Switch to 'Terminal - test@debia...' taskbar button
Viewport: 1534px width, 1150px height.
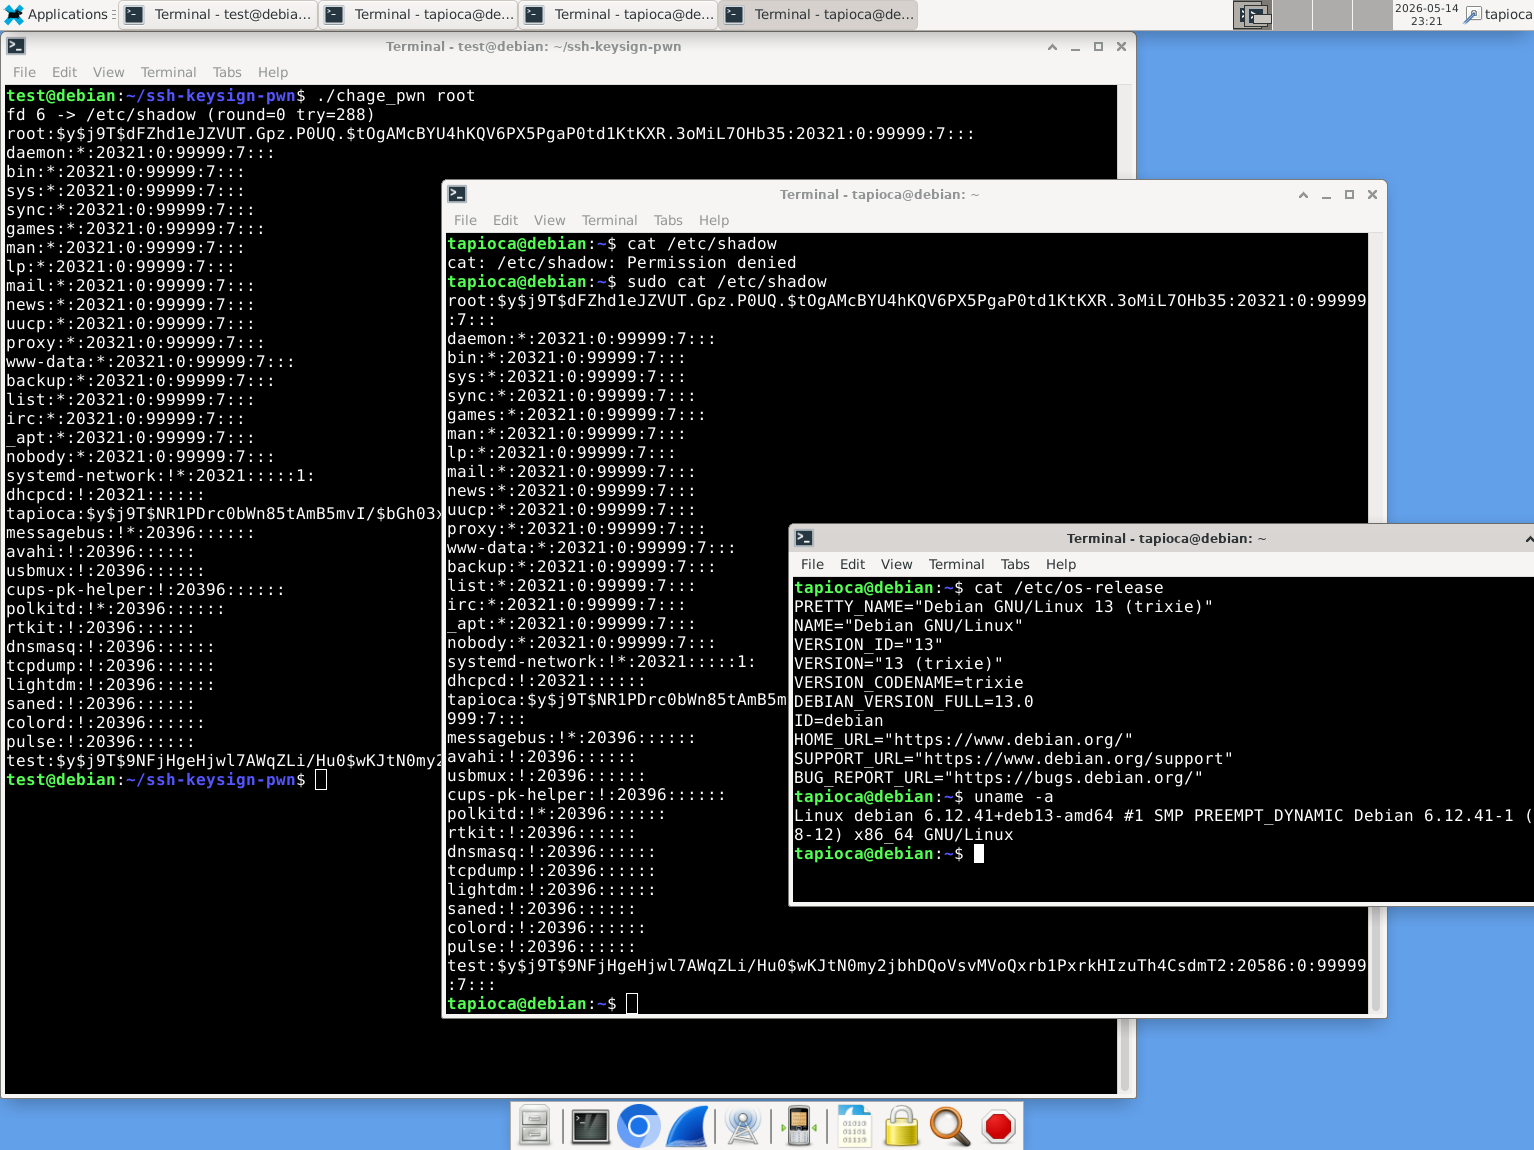[218, 14]
